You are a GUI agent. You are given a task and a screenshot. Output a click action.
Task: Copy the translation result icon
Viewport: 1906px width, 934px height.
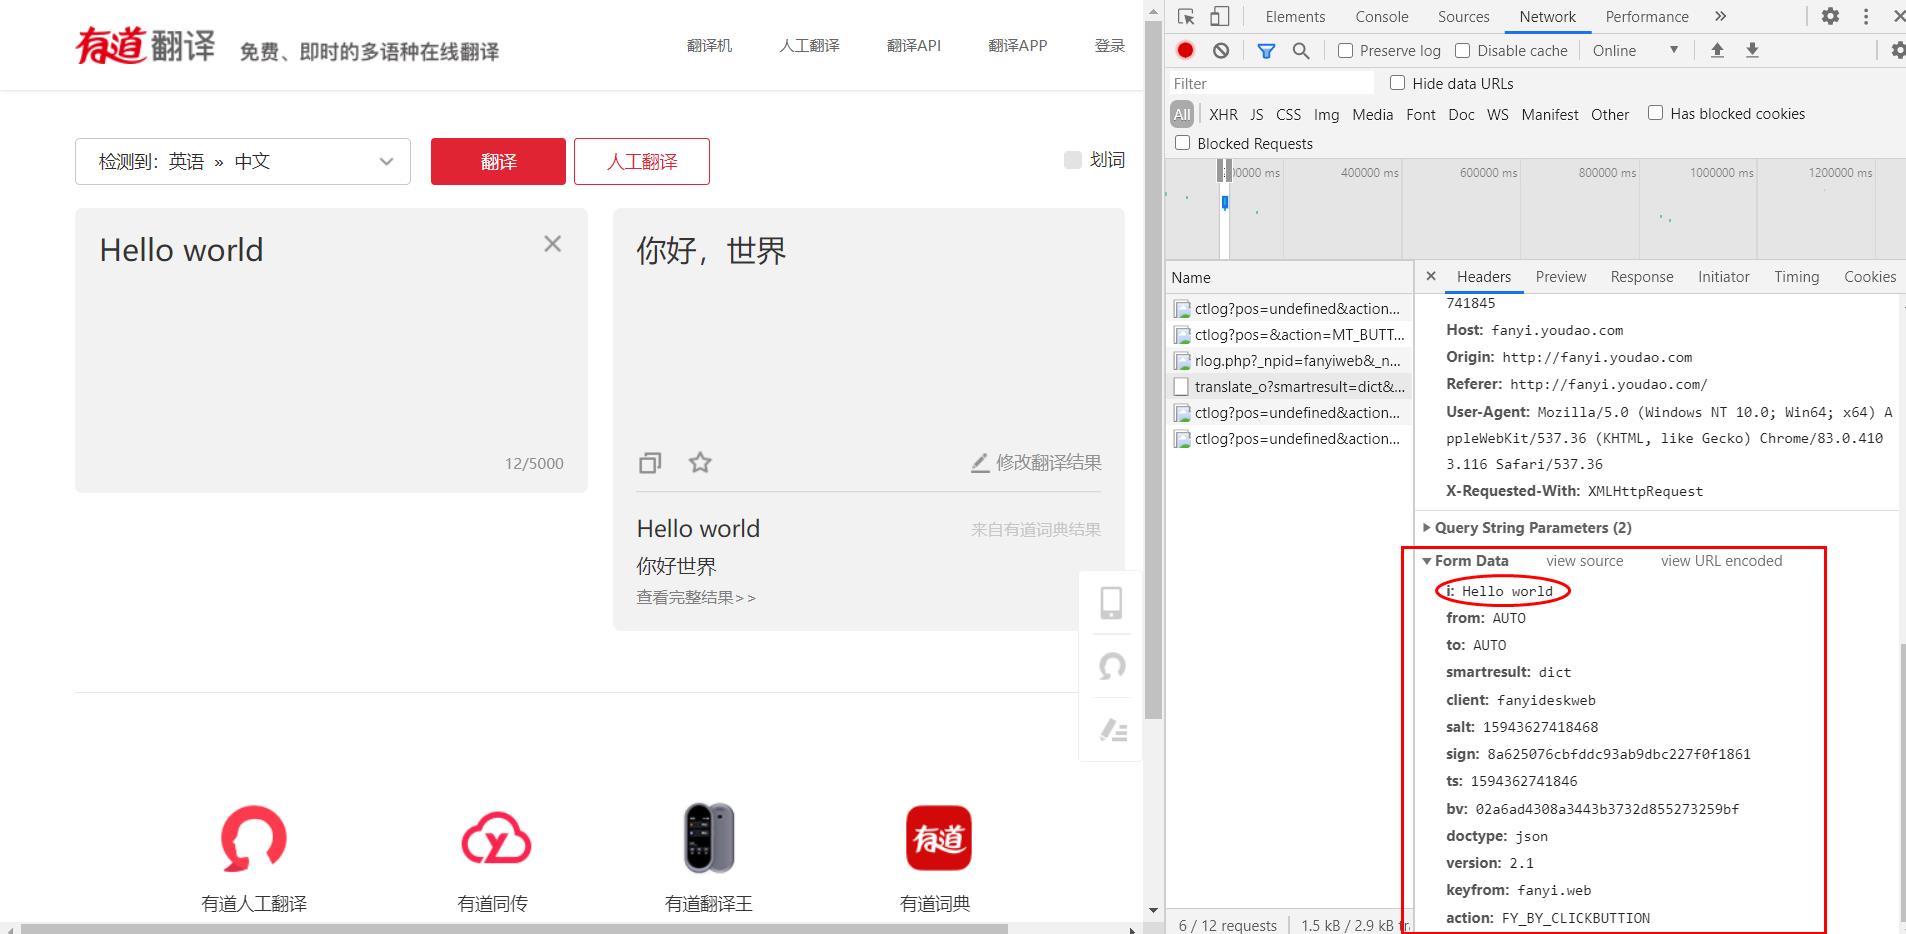pos(650,462)
